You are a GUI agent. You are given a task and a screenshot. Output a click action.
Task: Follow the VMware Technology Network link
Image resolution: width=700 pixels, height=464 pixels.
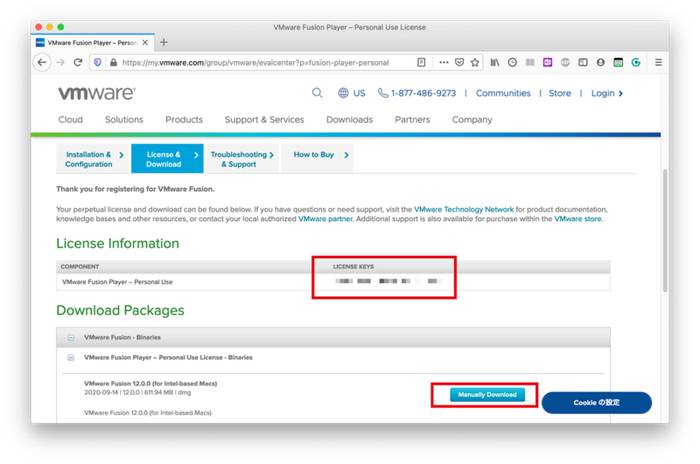pyautogui.click(x=463, y=209)
